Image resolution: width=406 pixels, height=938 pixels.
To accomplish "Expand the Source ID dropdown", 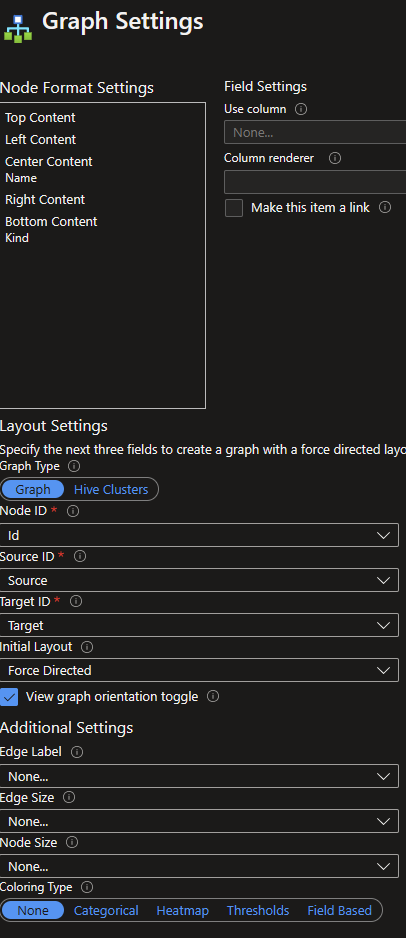I will (x=199, y=580).
